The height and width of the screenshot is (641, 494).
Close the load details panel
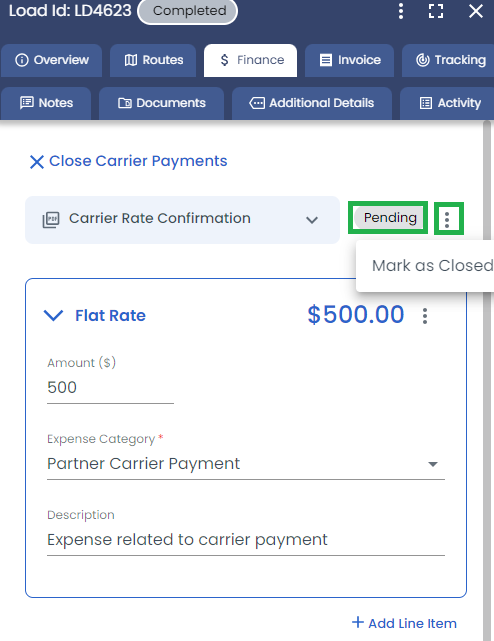point(476,11)
